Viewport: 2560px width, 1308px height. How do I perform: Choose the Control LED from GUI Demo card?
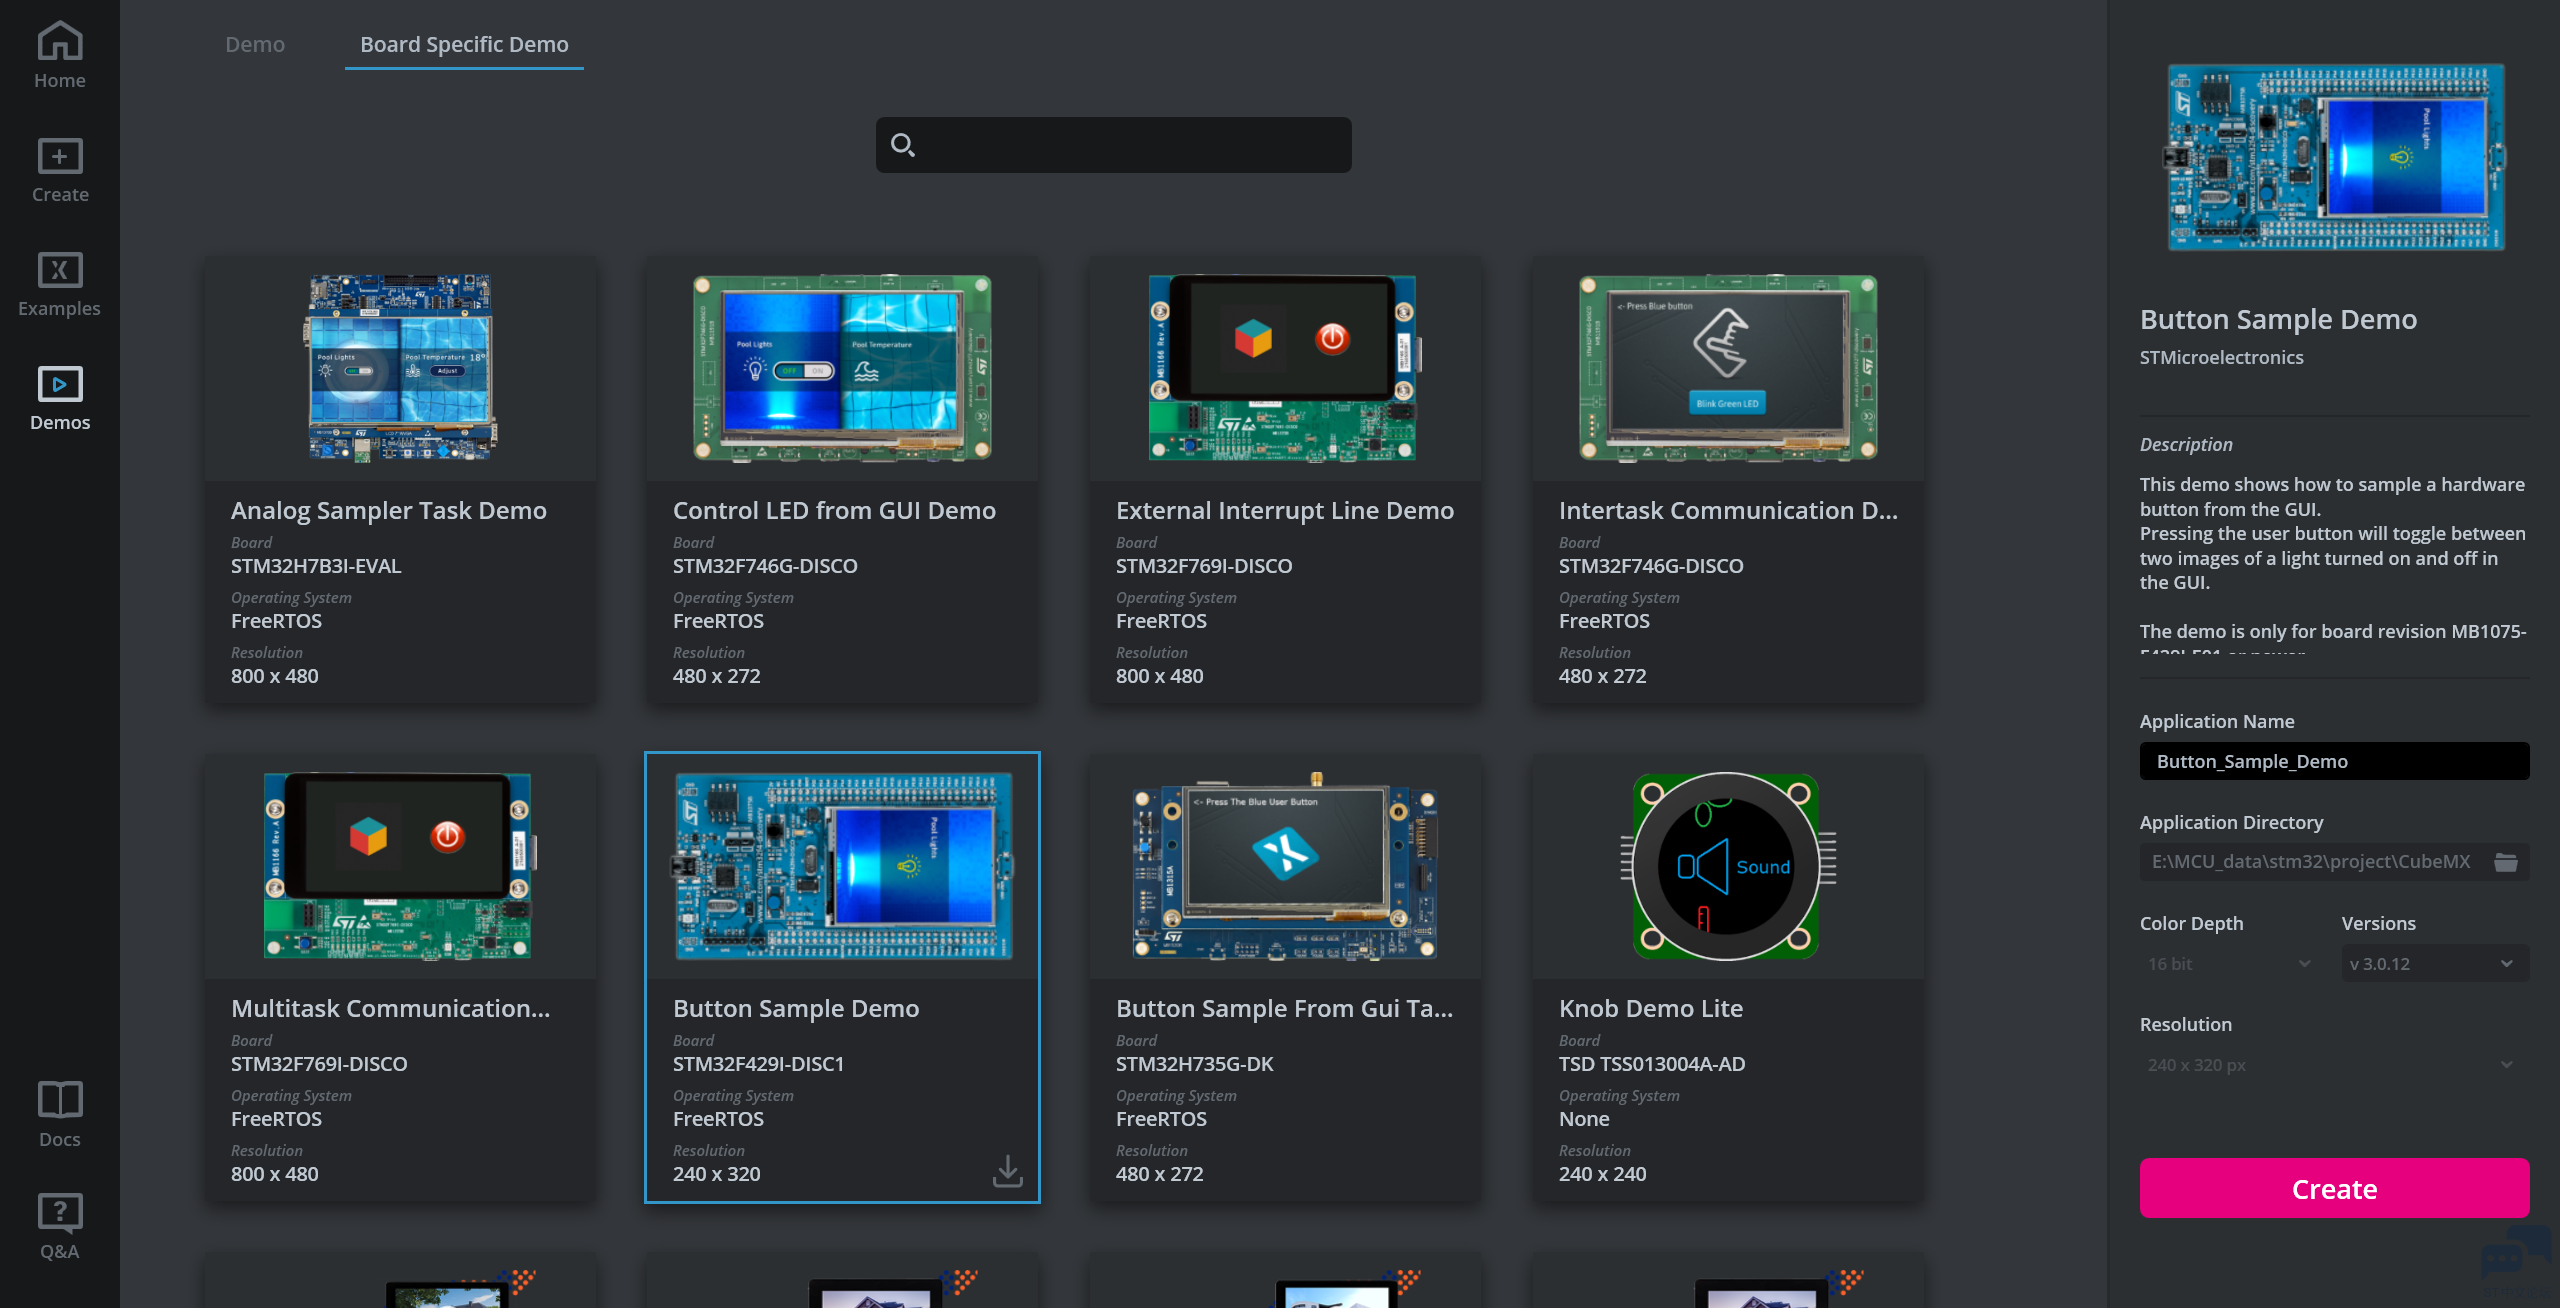pyautogui.click(x=842, y=480)
